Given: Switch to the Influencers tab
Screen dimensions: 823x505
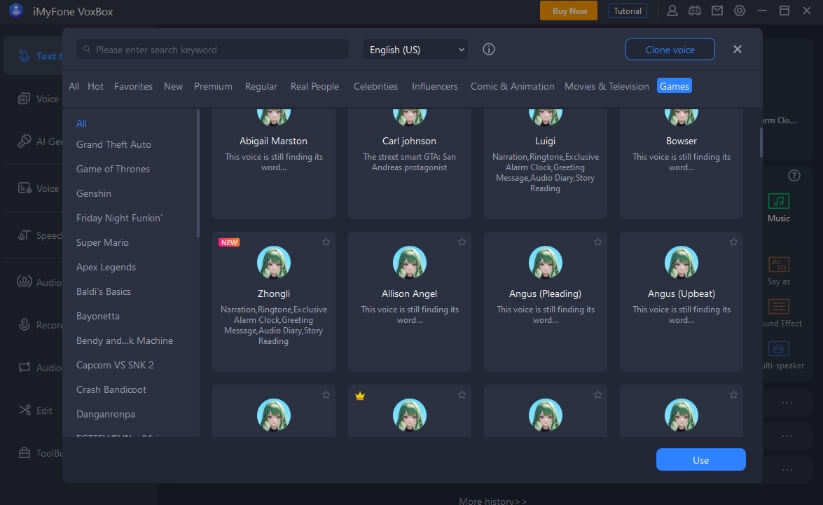Looking at the screenshot, I should coord(435,86).
